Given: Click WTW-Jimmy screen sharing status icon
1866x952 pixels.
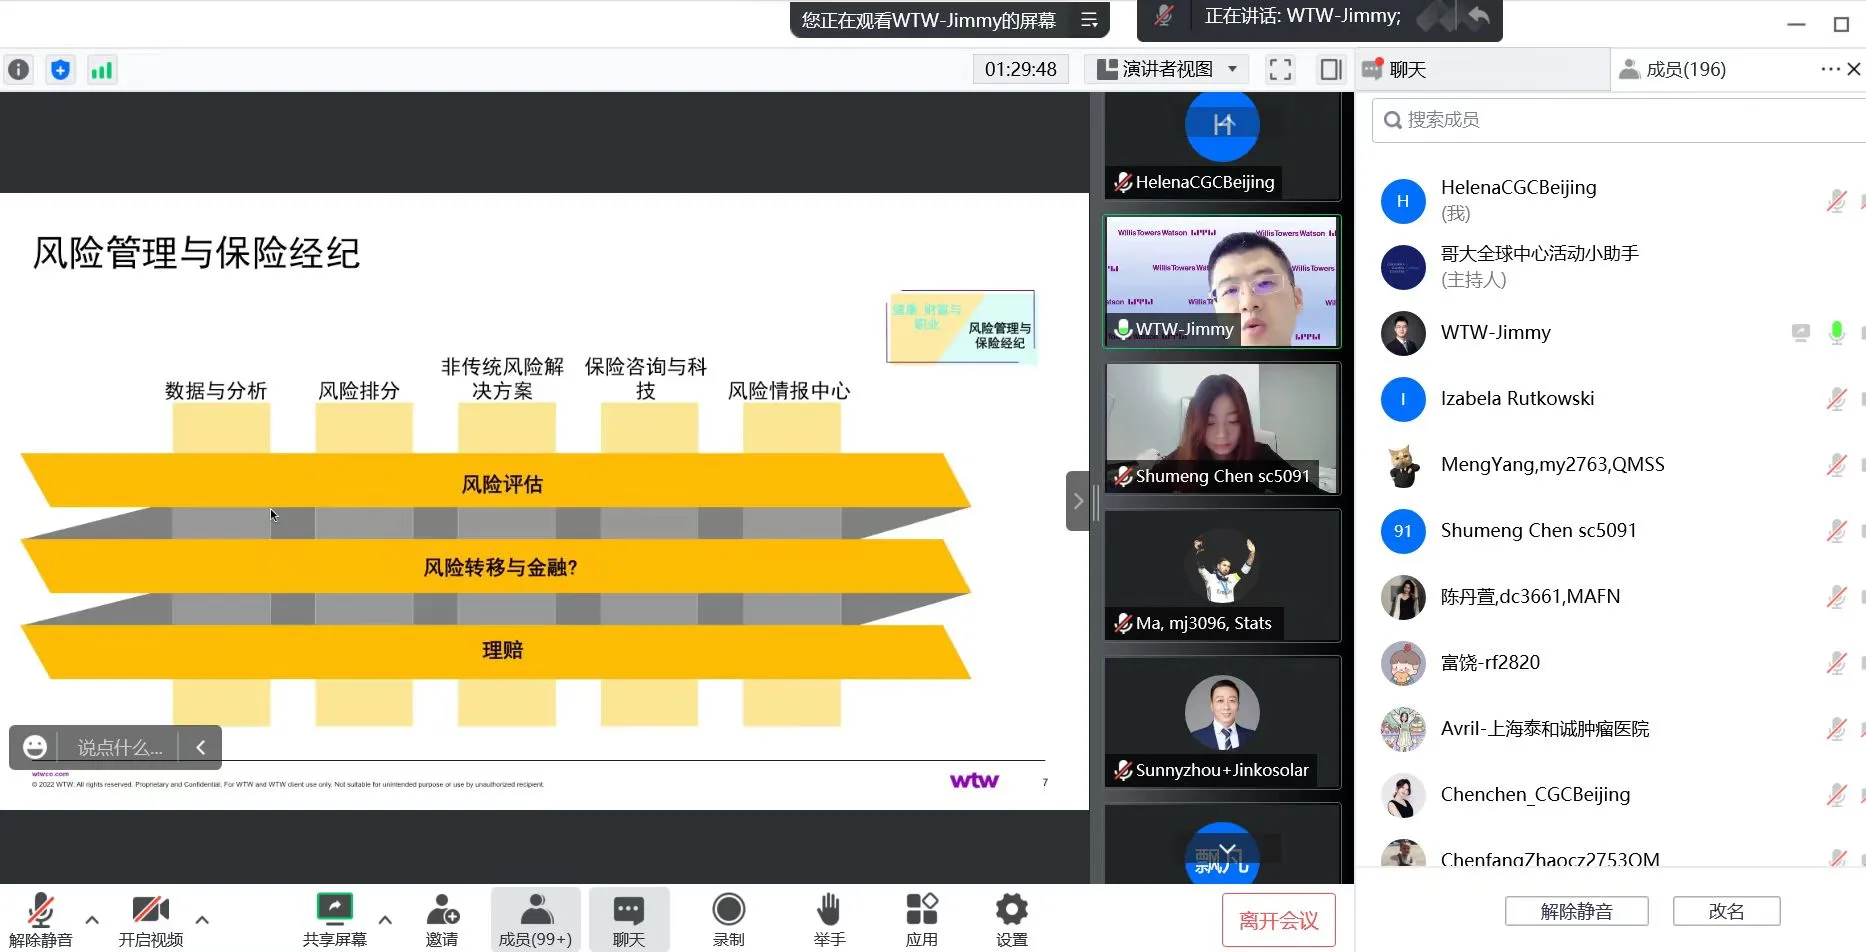Looking at the screenshot, I should [1800, 333].
